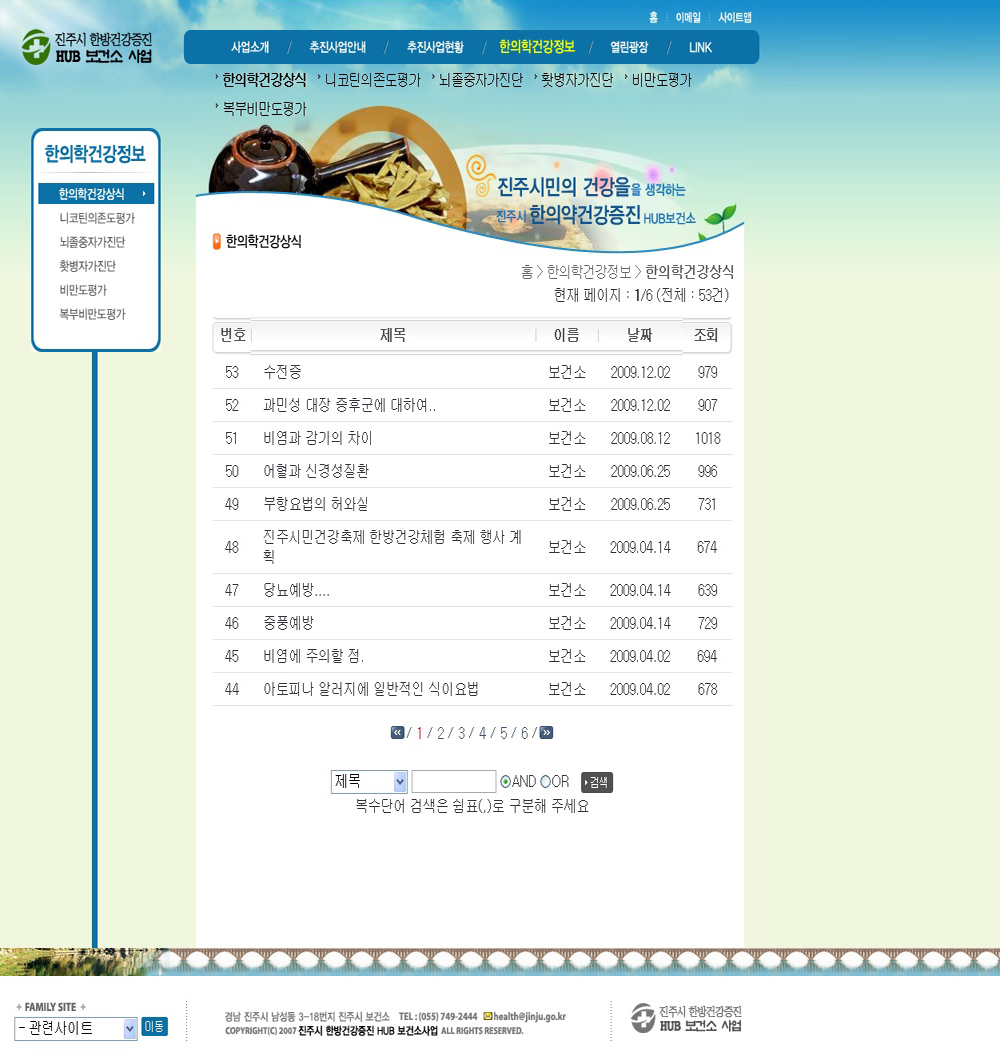
Task: Select the AND search radio button
Action: (x=505, y=782)
